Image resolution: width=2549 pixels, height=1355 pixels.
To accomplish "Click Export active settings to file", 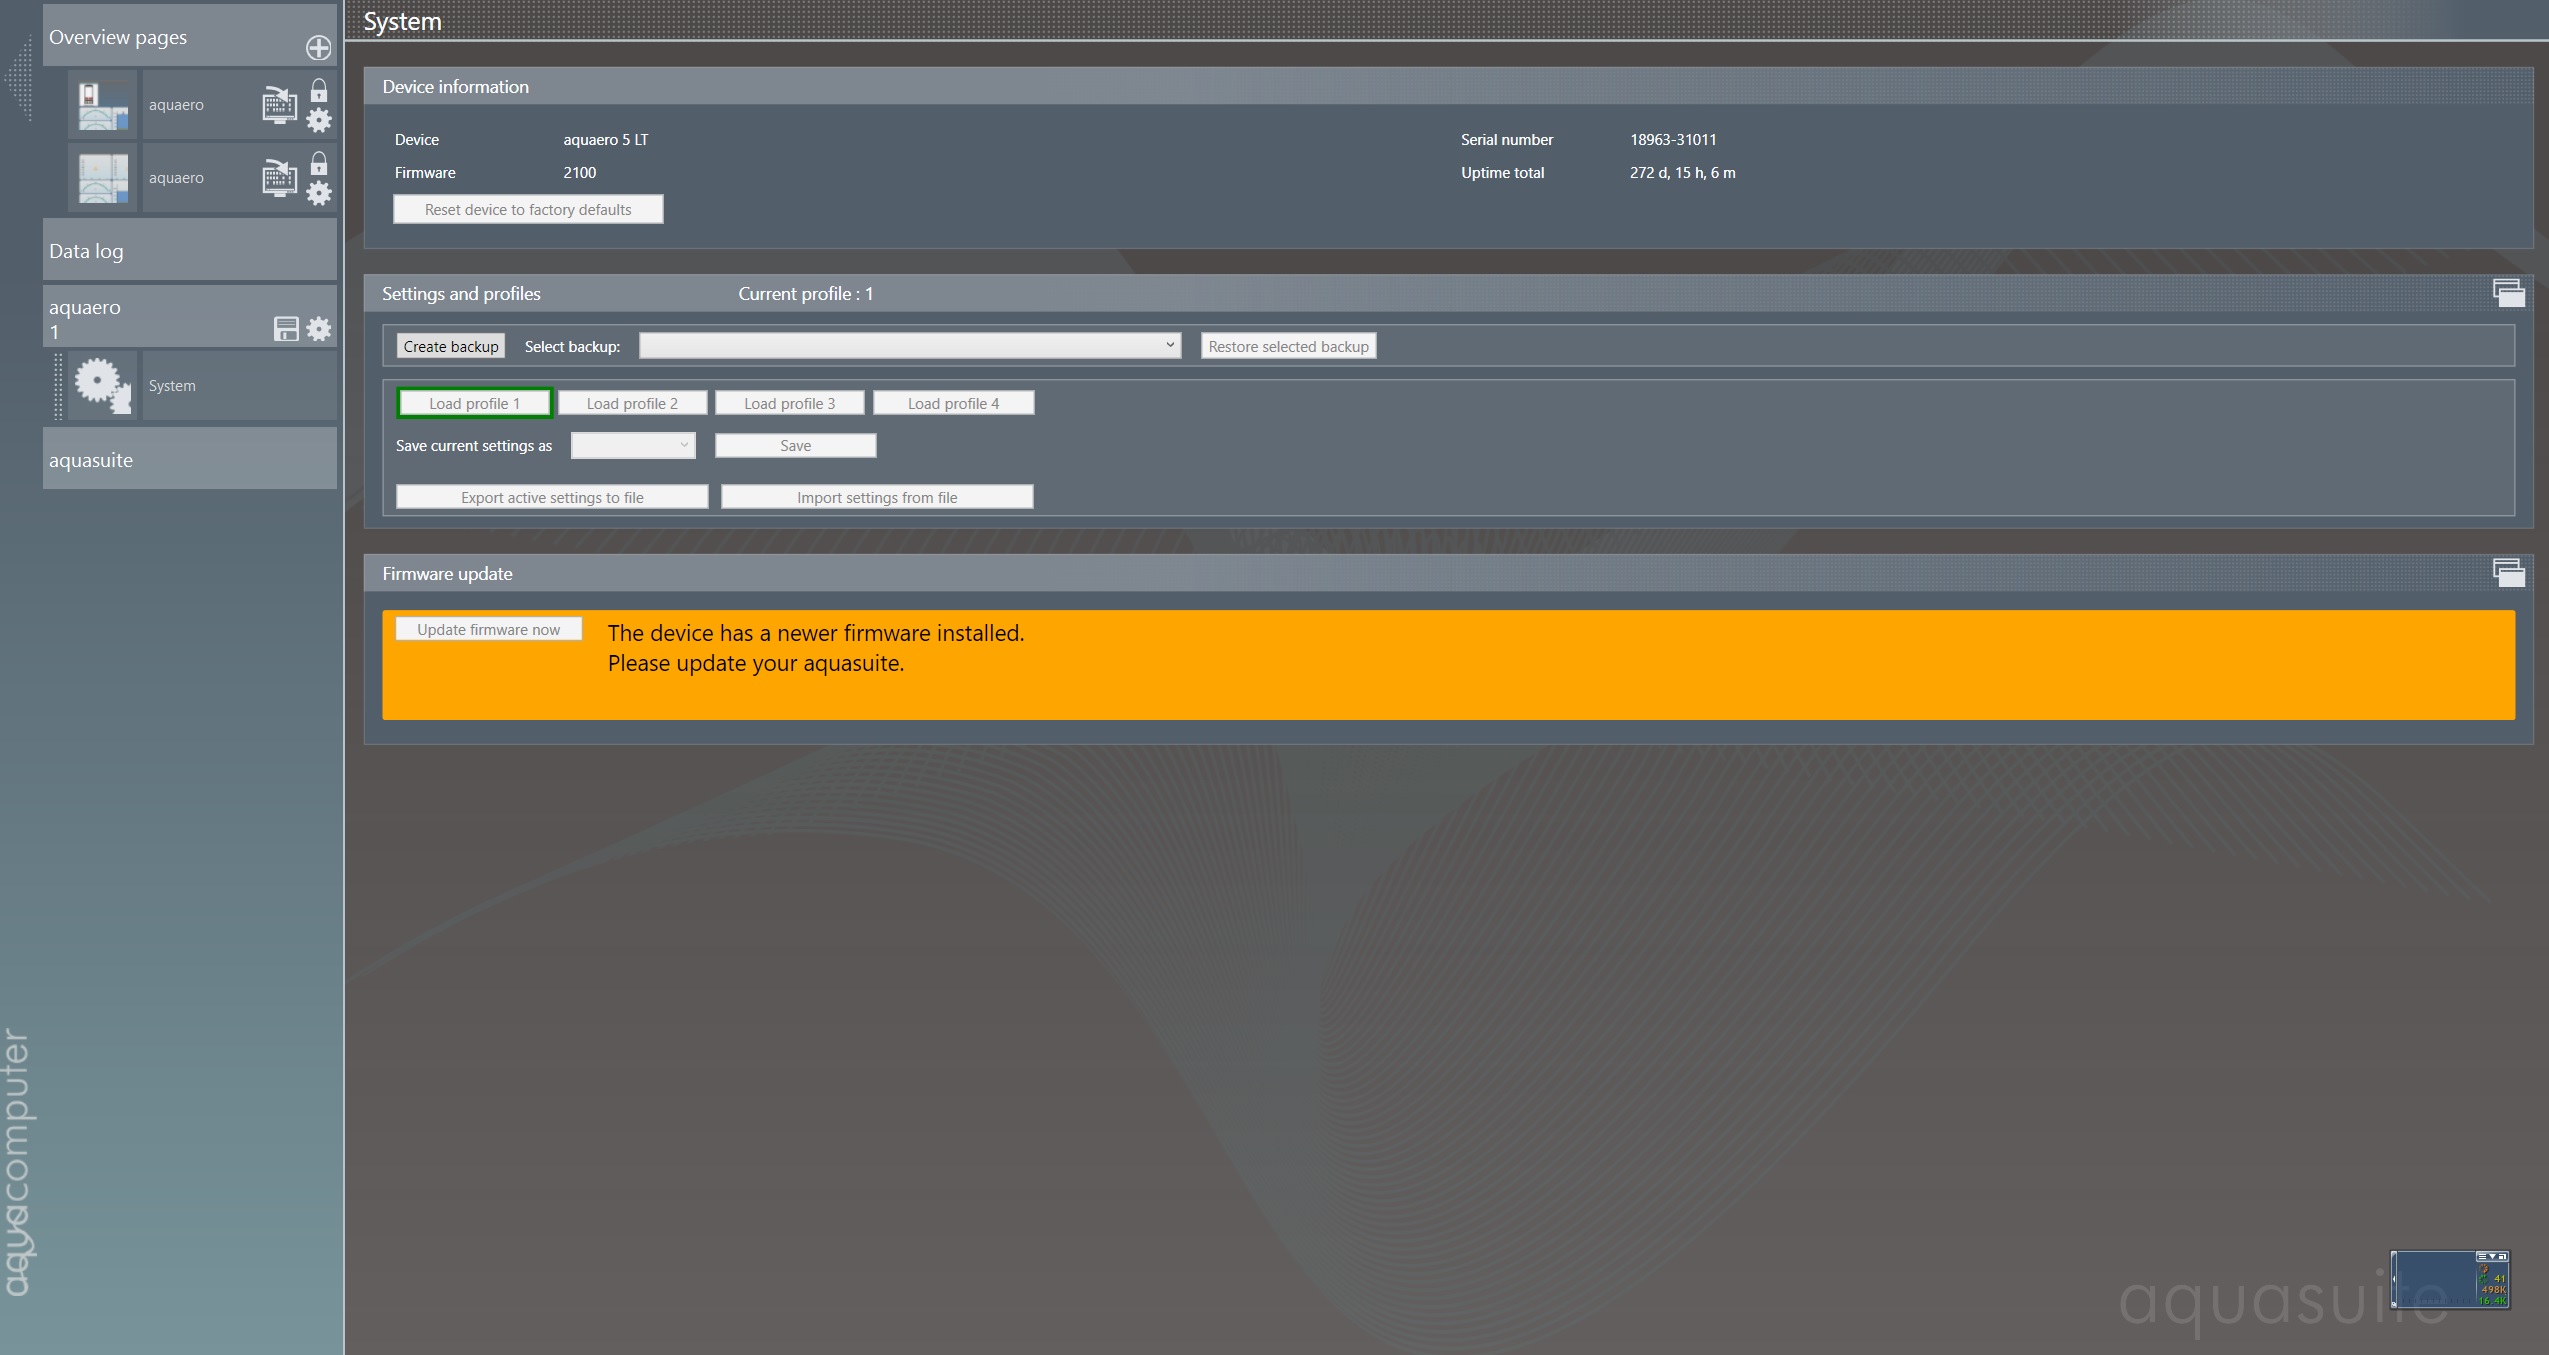I will point(552,497).
